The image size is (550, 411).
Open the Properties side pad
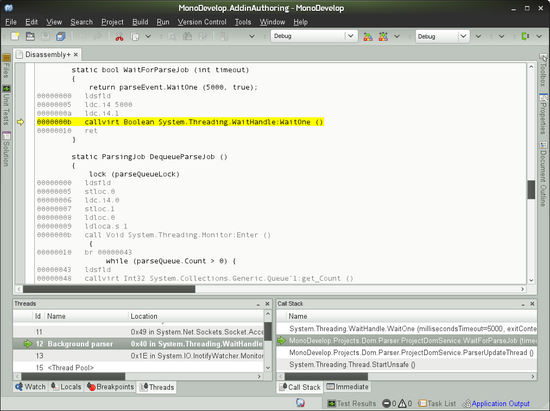pyautogui.click(x=543, y=113)
